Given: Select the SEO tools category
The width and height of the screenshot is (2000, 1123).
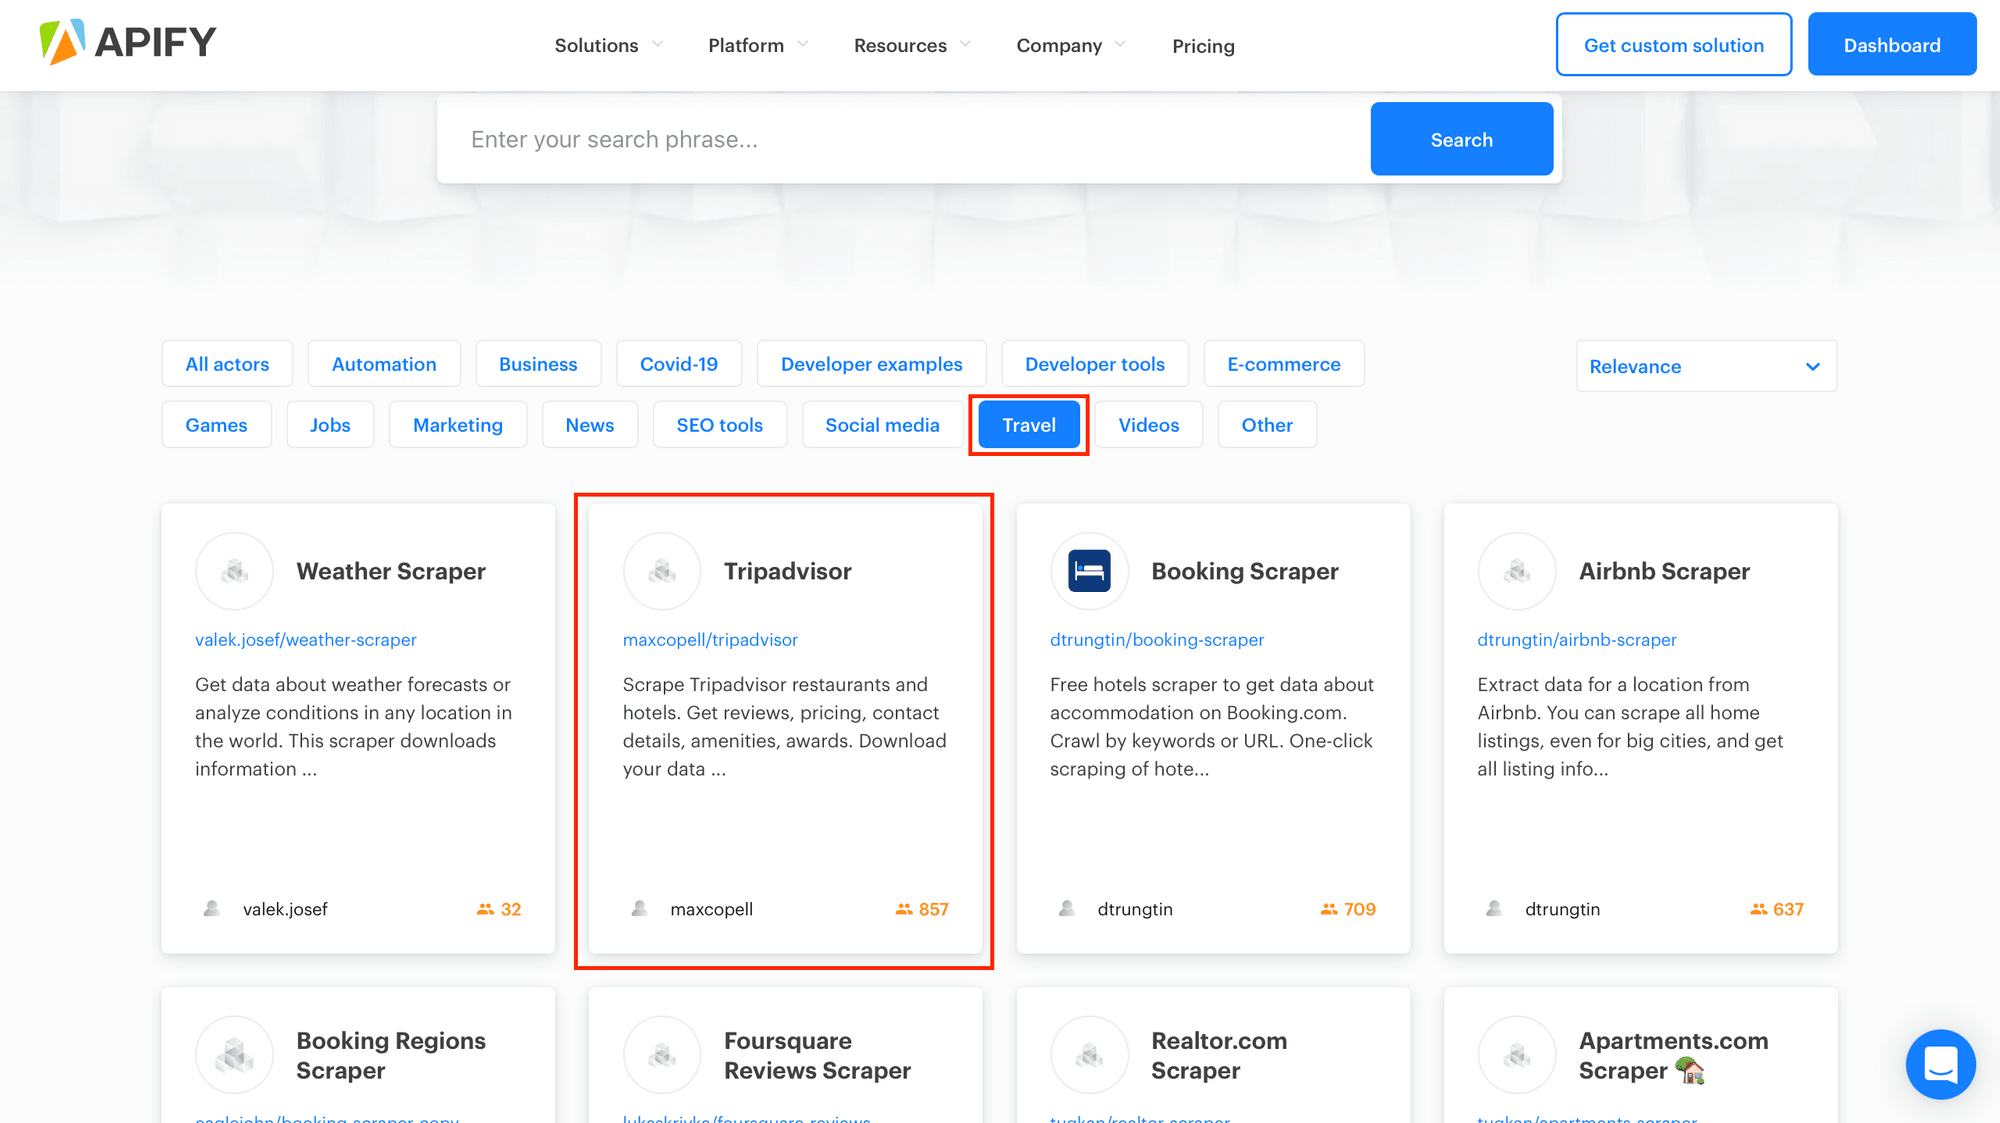Looking at the screenshot, I should coord(720,425).
